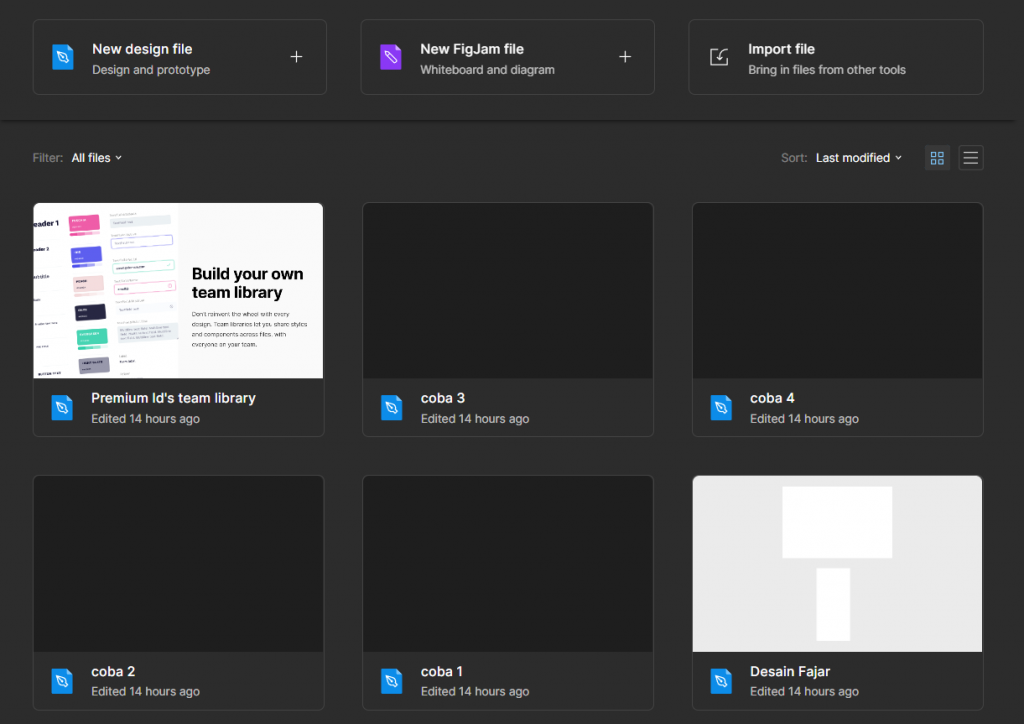Open the All files filter dropdown
The width and height of the screenshot is (1024, 724).
click(97, 158)
